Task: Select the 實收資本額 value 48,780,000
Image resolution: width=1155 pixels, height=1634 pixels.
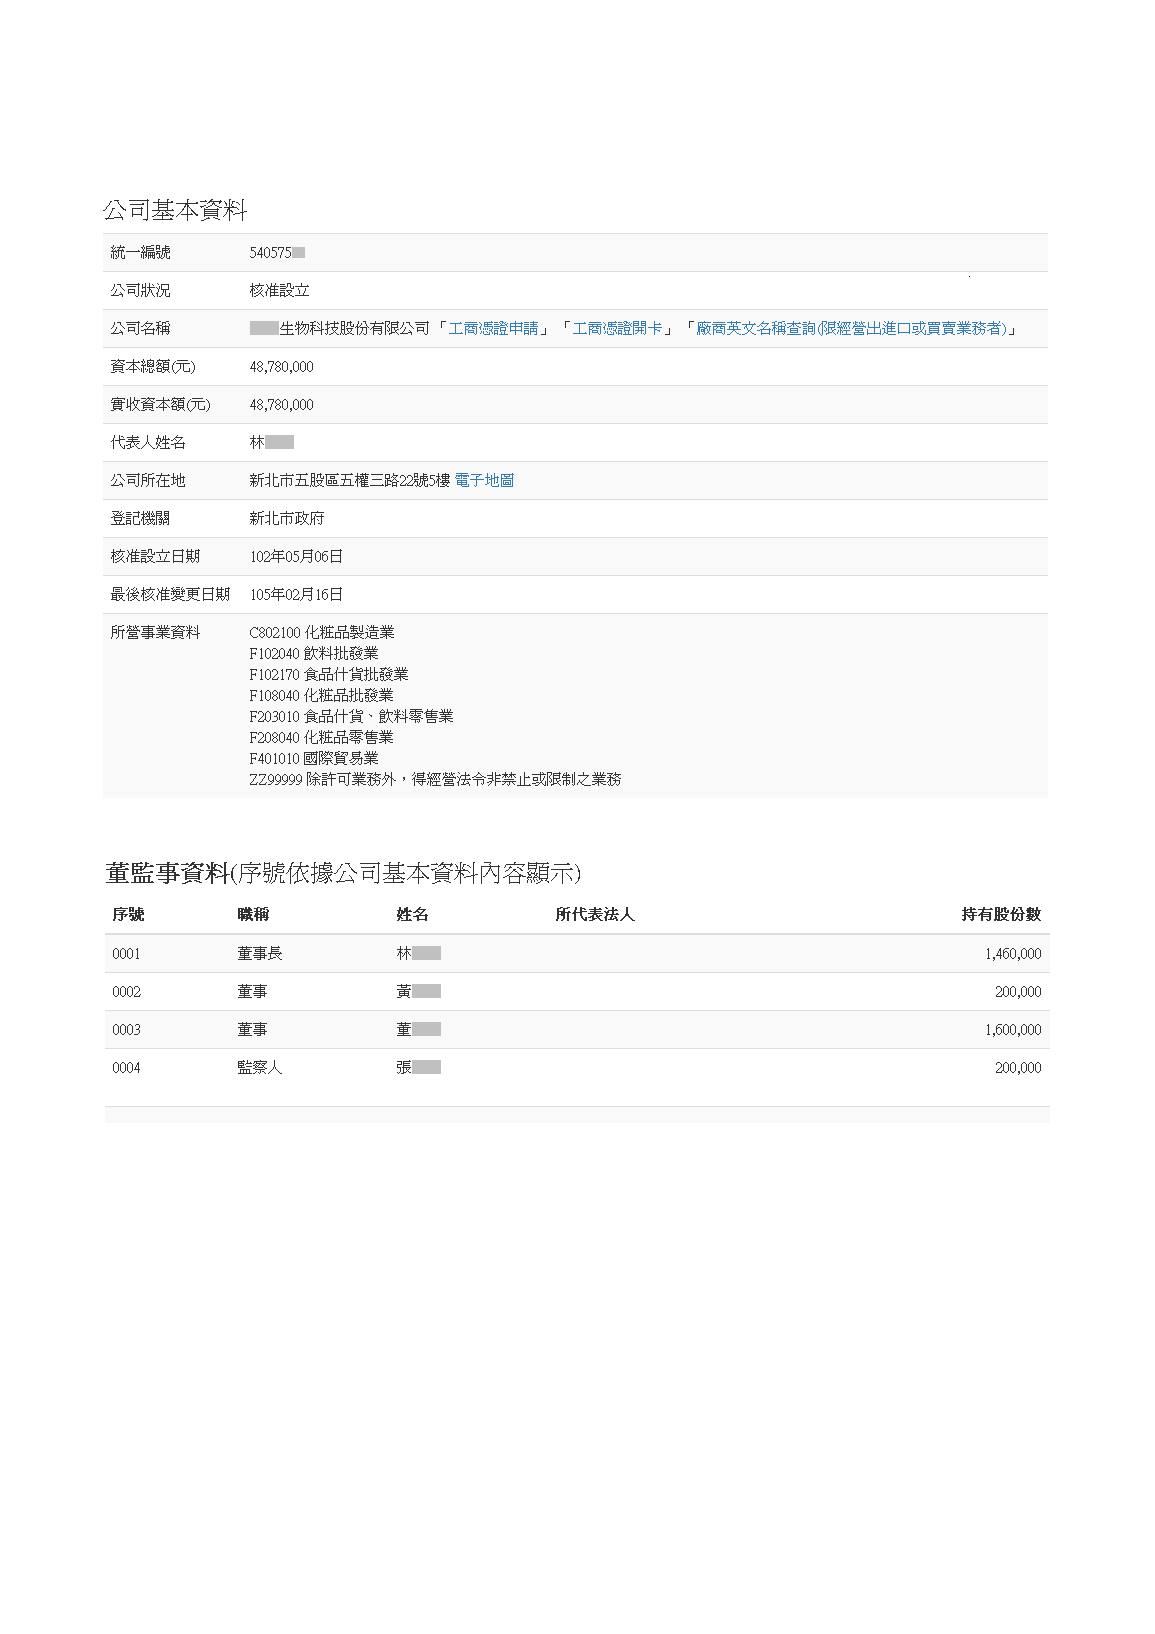Action: [x=281, y=405]
